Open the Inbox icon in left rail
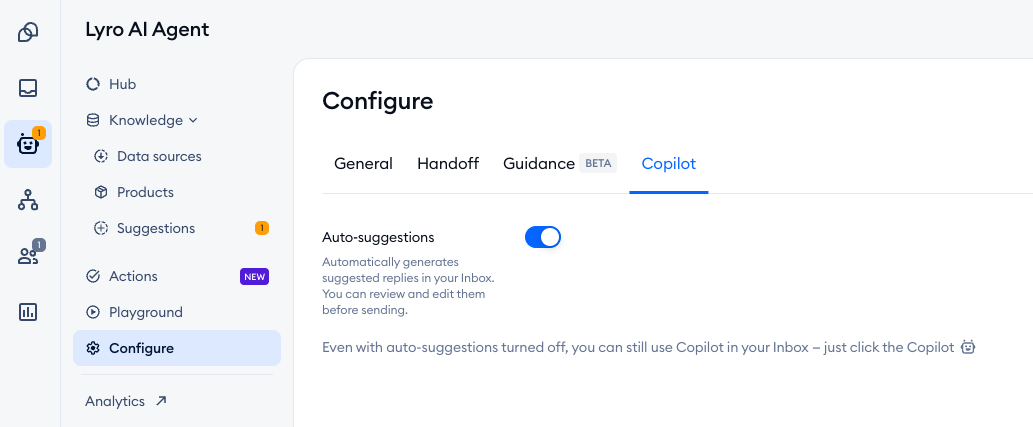 28,88
